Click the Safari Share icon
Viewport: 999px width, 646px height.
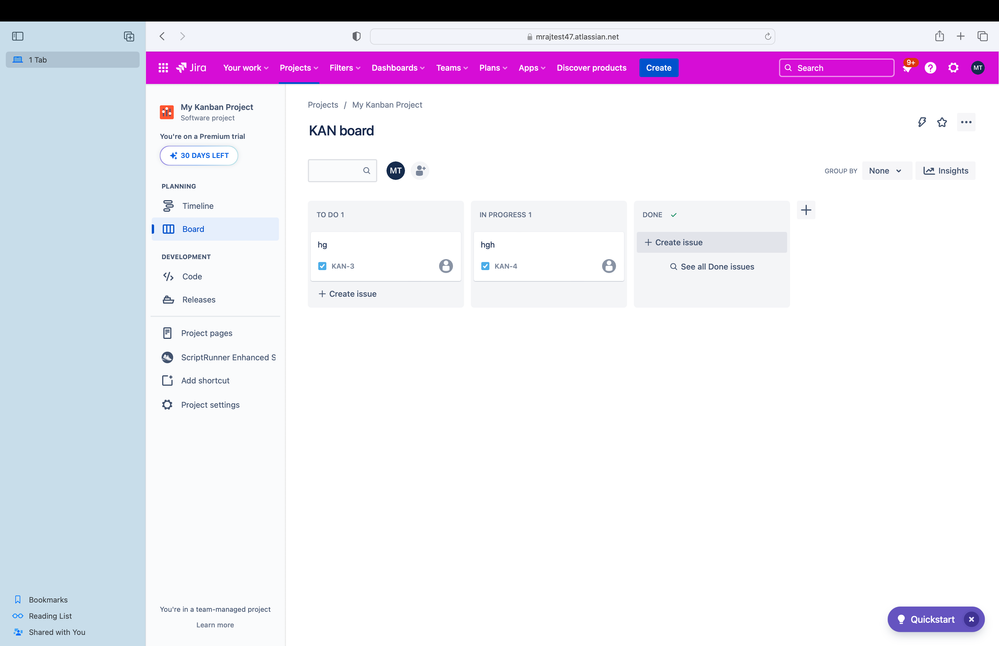tap(939, 36)
